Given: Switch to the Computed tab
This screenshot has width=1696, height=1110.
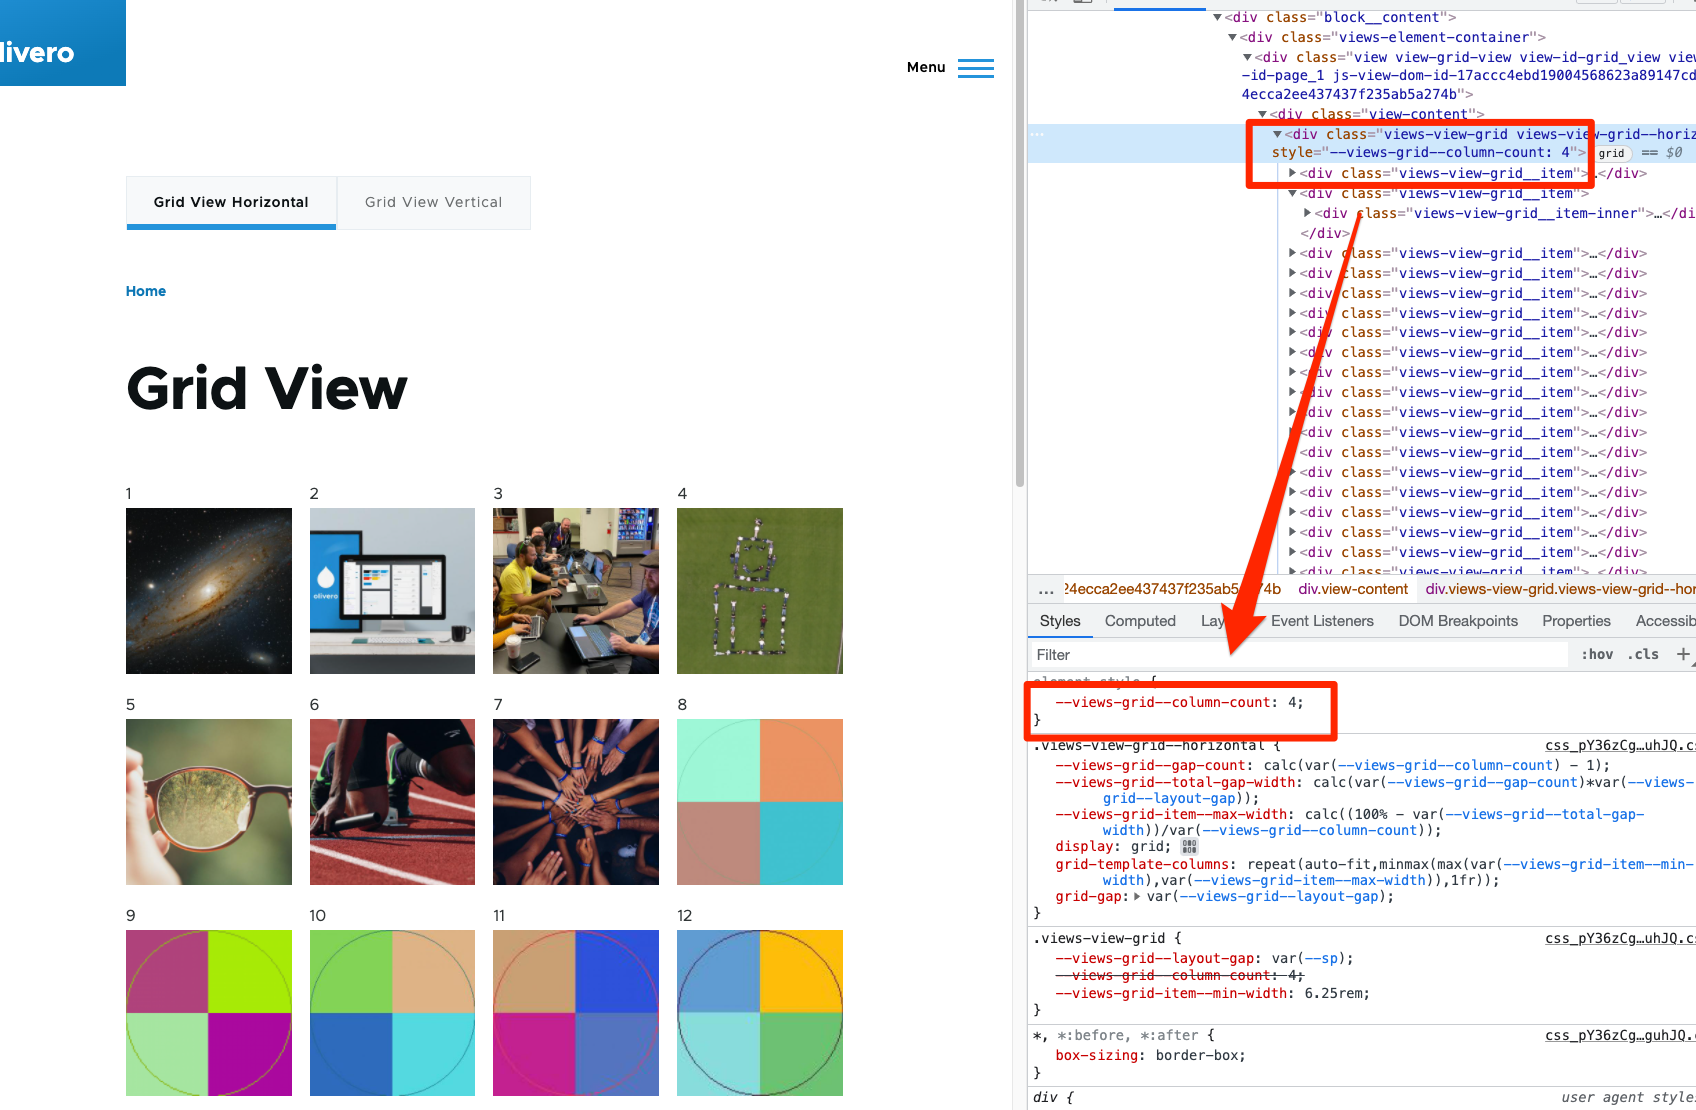Looking at the screenshot, I should tap(1140, 621).
